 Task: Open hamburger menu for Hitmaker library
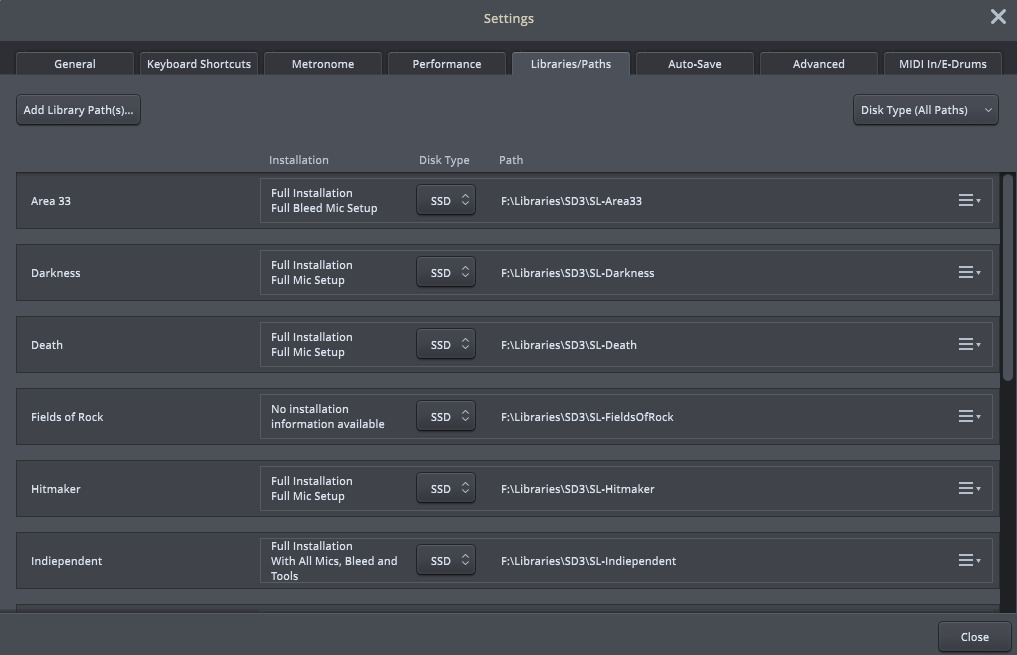click(x=968, y=489)
